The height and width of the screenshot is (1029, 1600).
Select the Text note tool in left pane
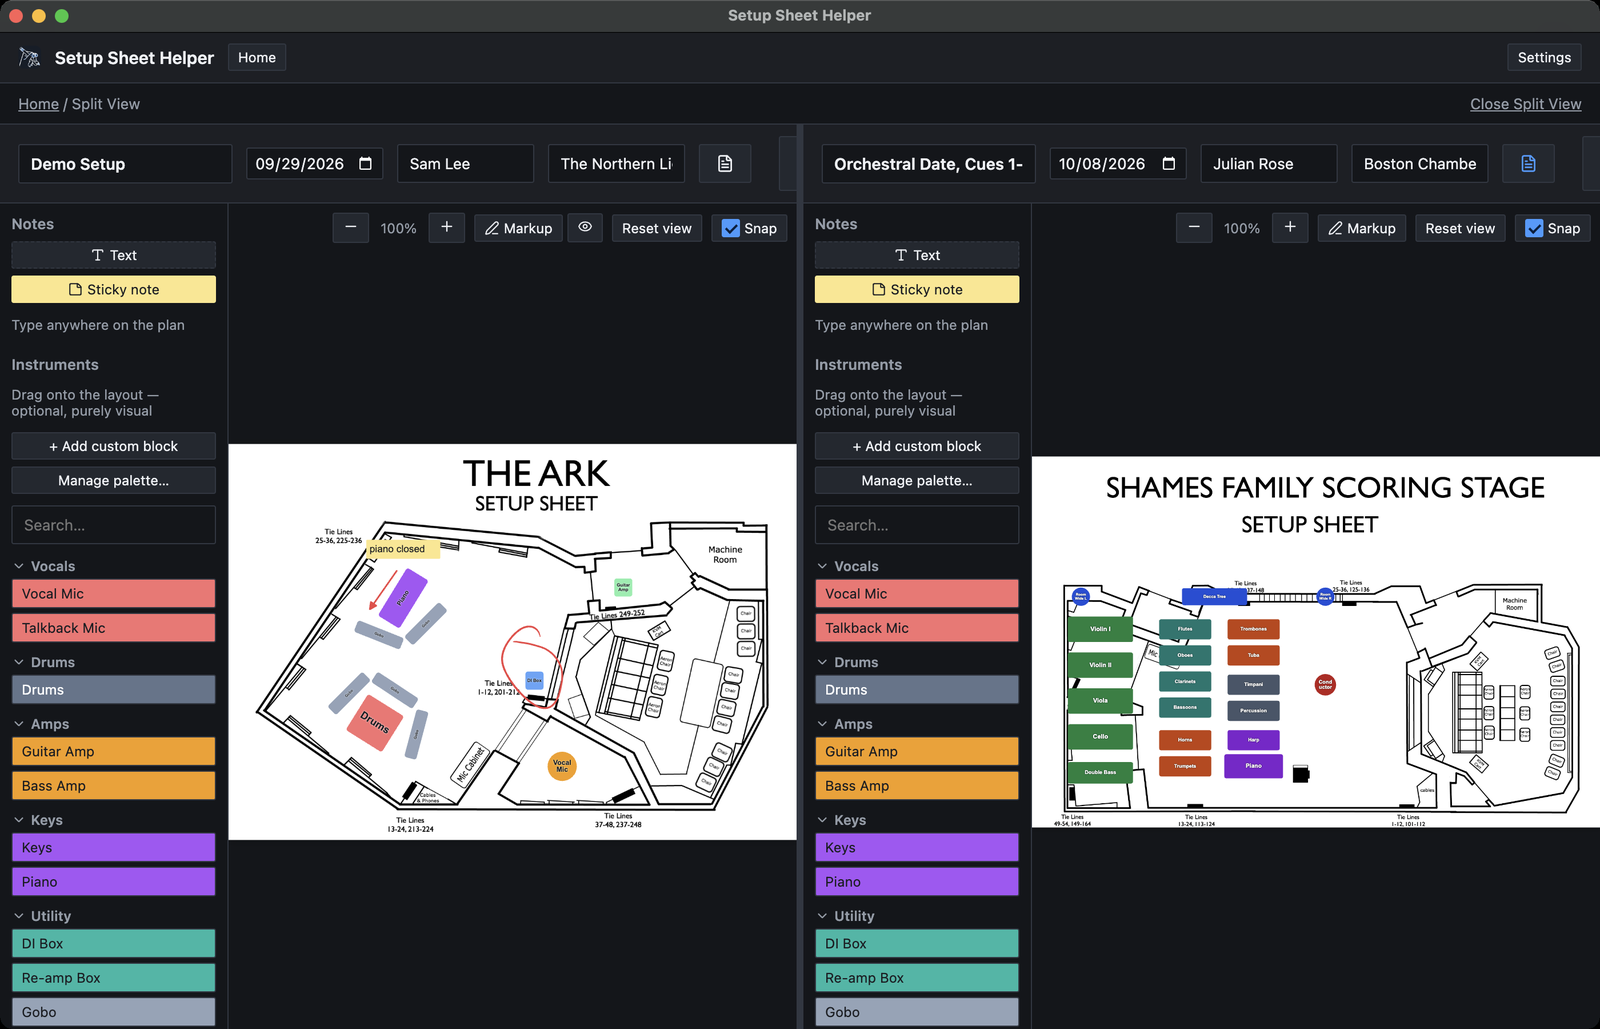click(x=114, y=255)
